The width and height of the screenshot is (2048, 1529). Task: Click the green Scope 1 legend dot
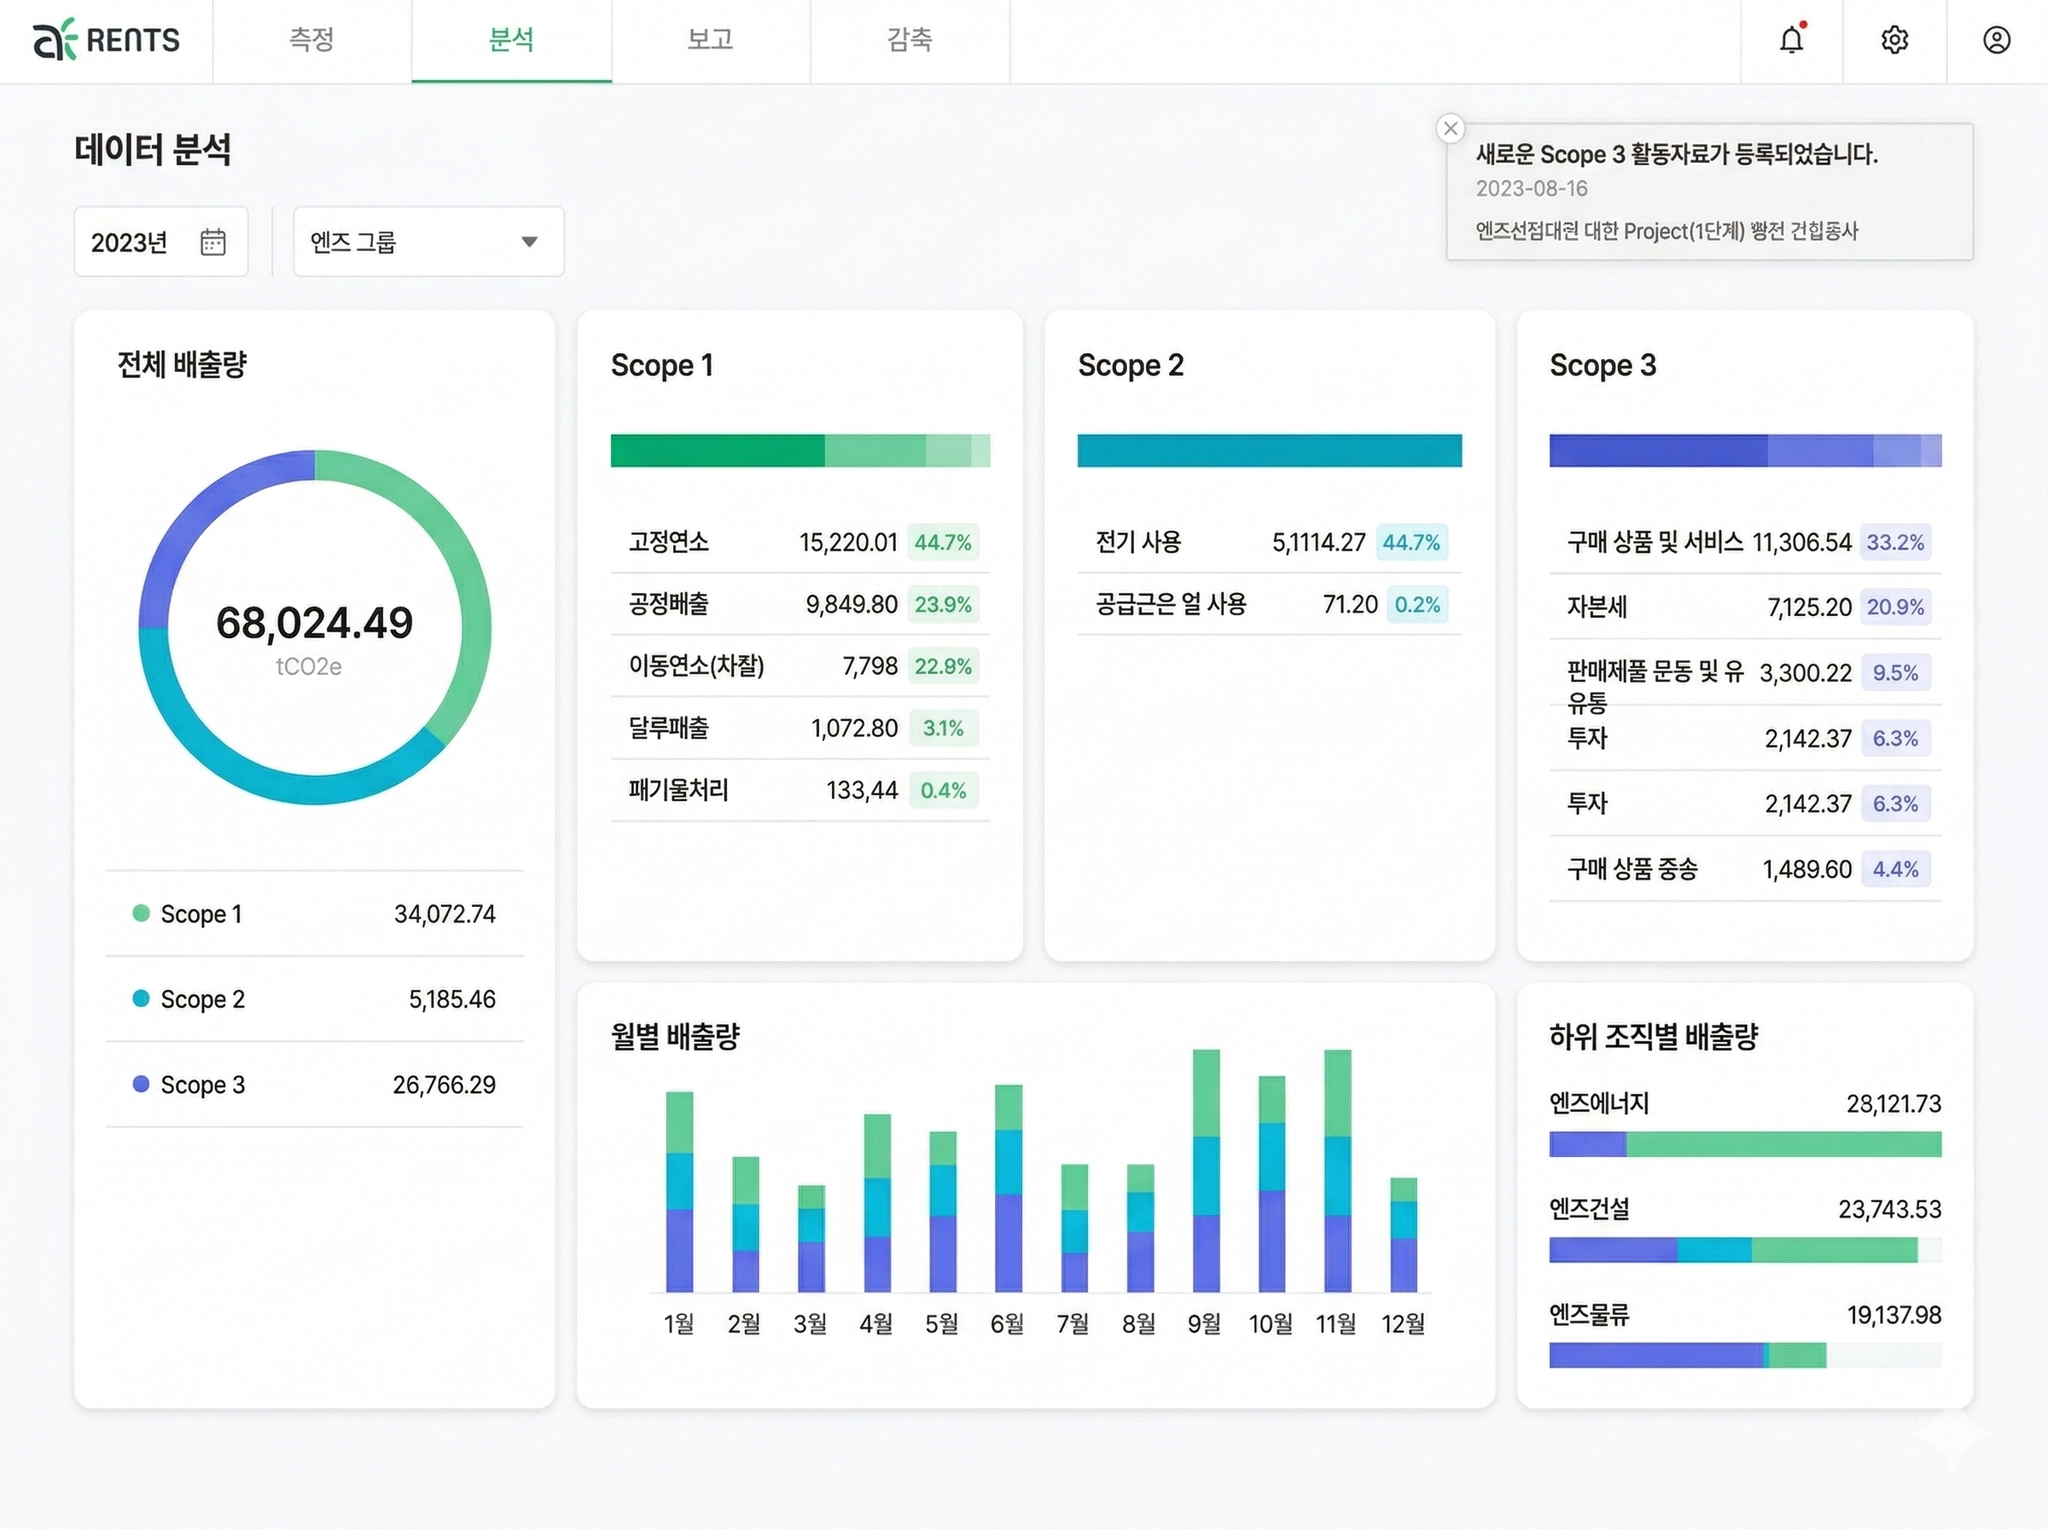click(x=141, y=913)
